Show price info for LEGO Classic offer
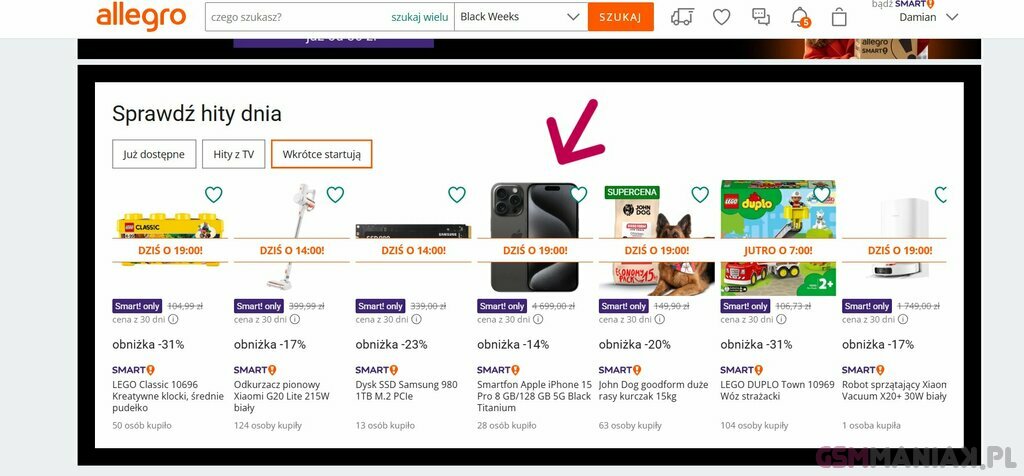1024x476 pixels. pos(173,319)
